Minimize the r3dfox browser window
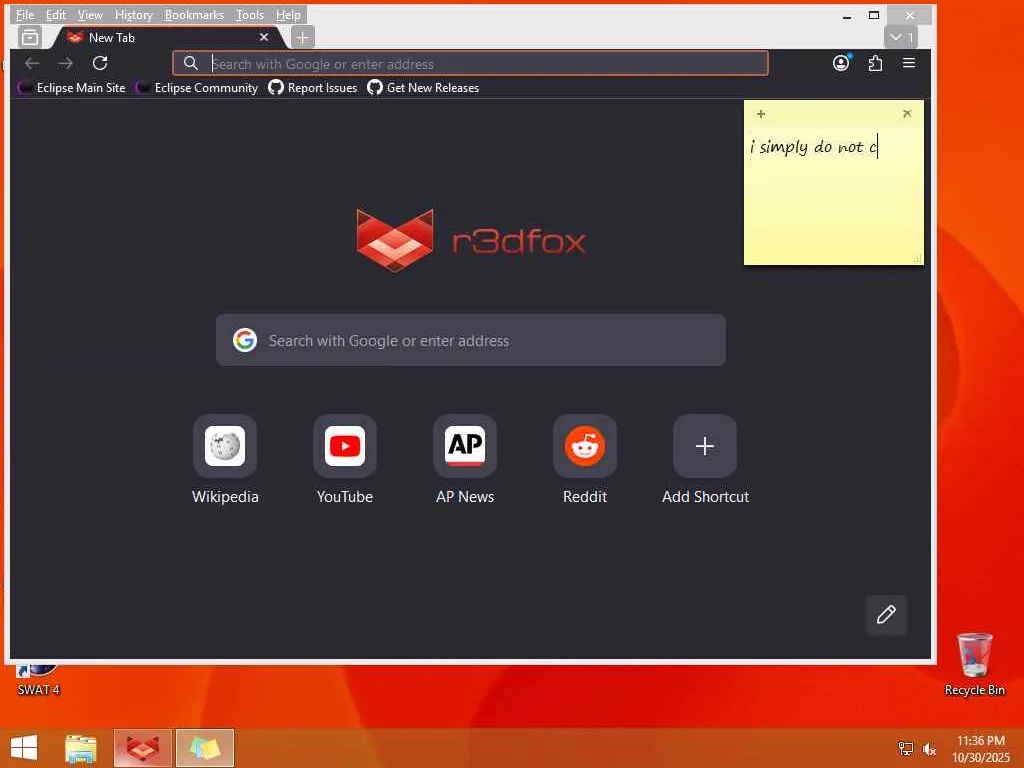Viewport: 1024px width, 768px height. [847, 15]
